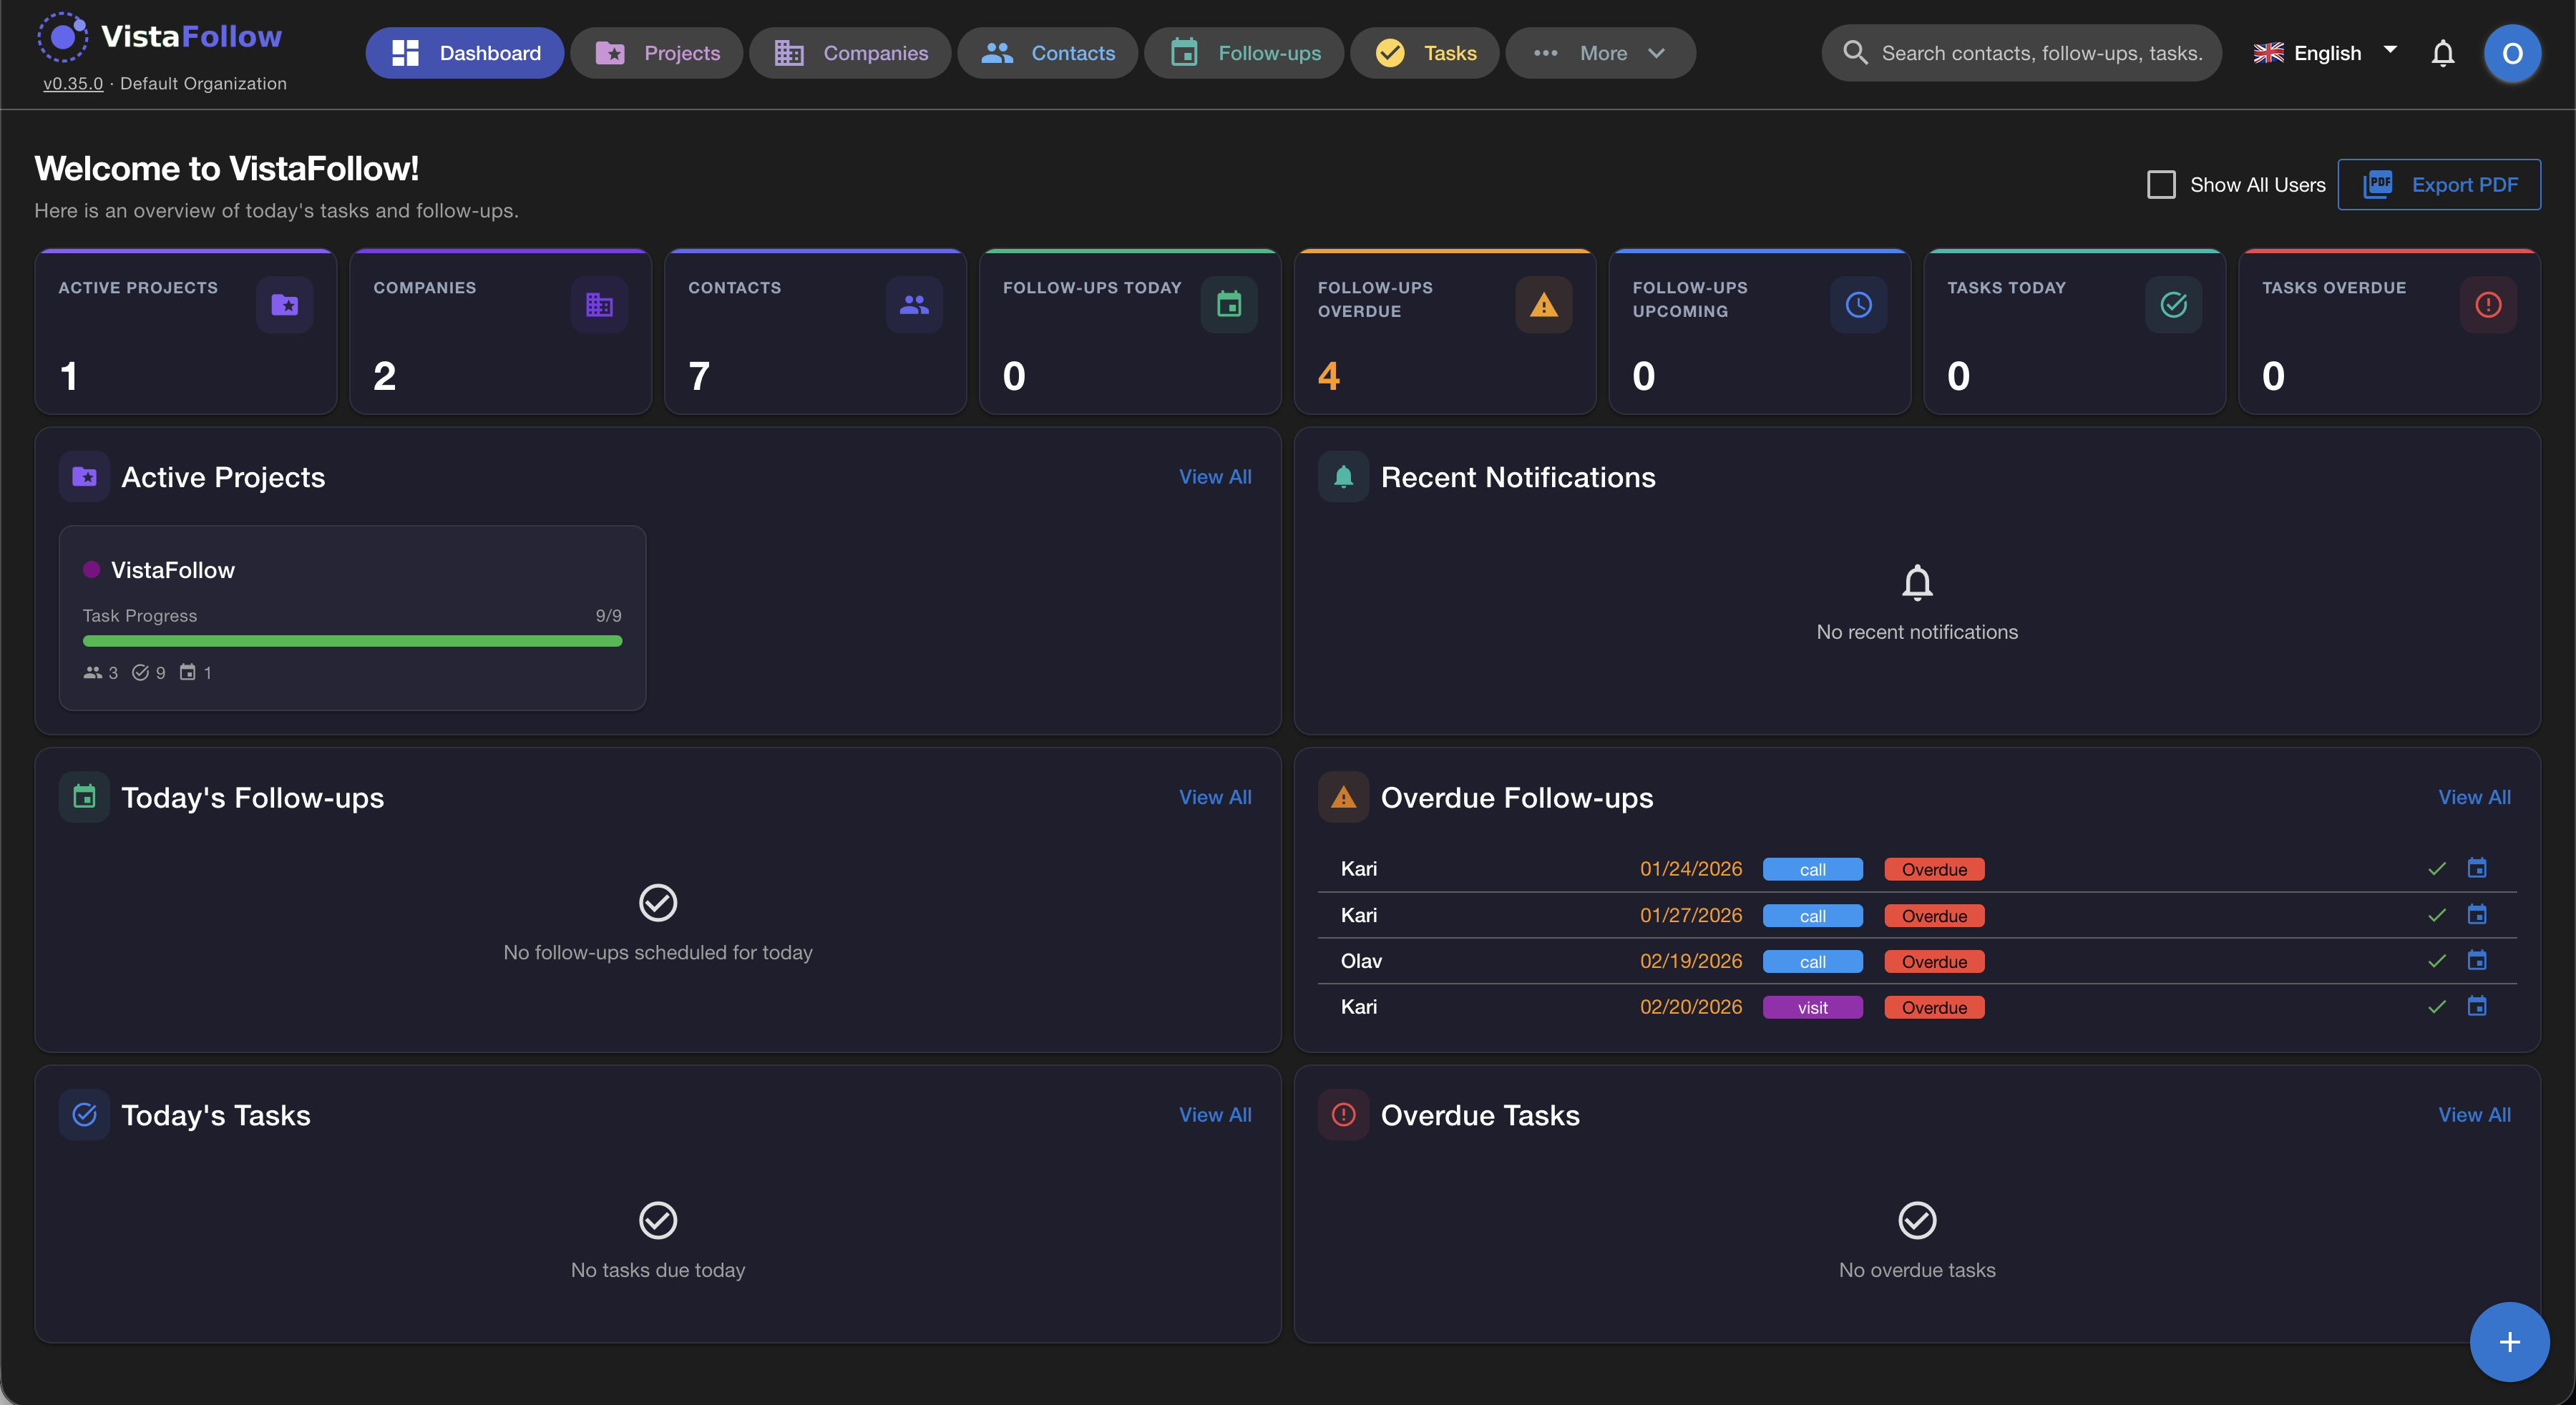
Task: Mark Kari's 01/24/2026 call as complete
Action: [2436, 869]
